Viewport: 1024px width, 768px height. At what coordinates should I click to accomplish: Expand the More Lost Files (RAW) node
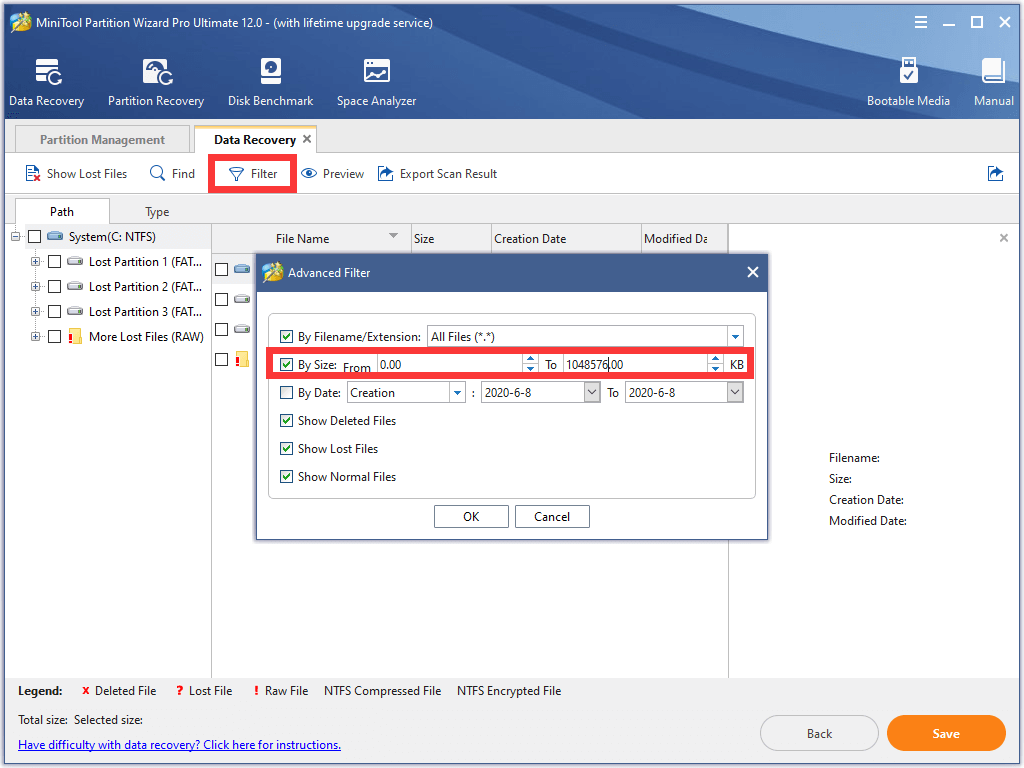35,336
